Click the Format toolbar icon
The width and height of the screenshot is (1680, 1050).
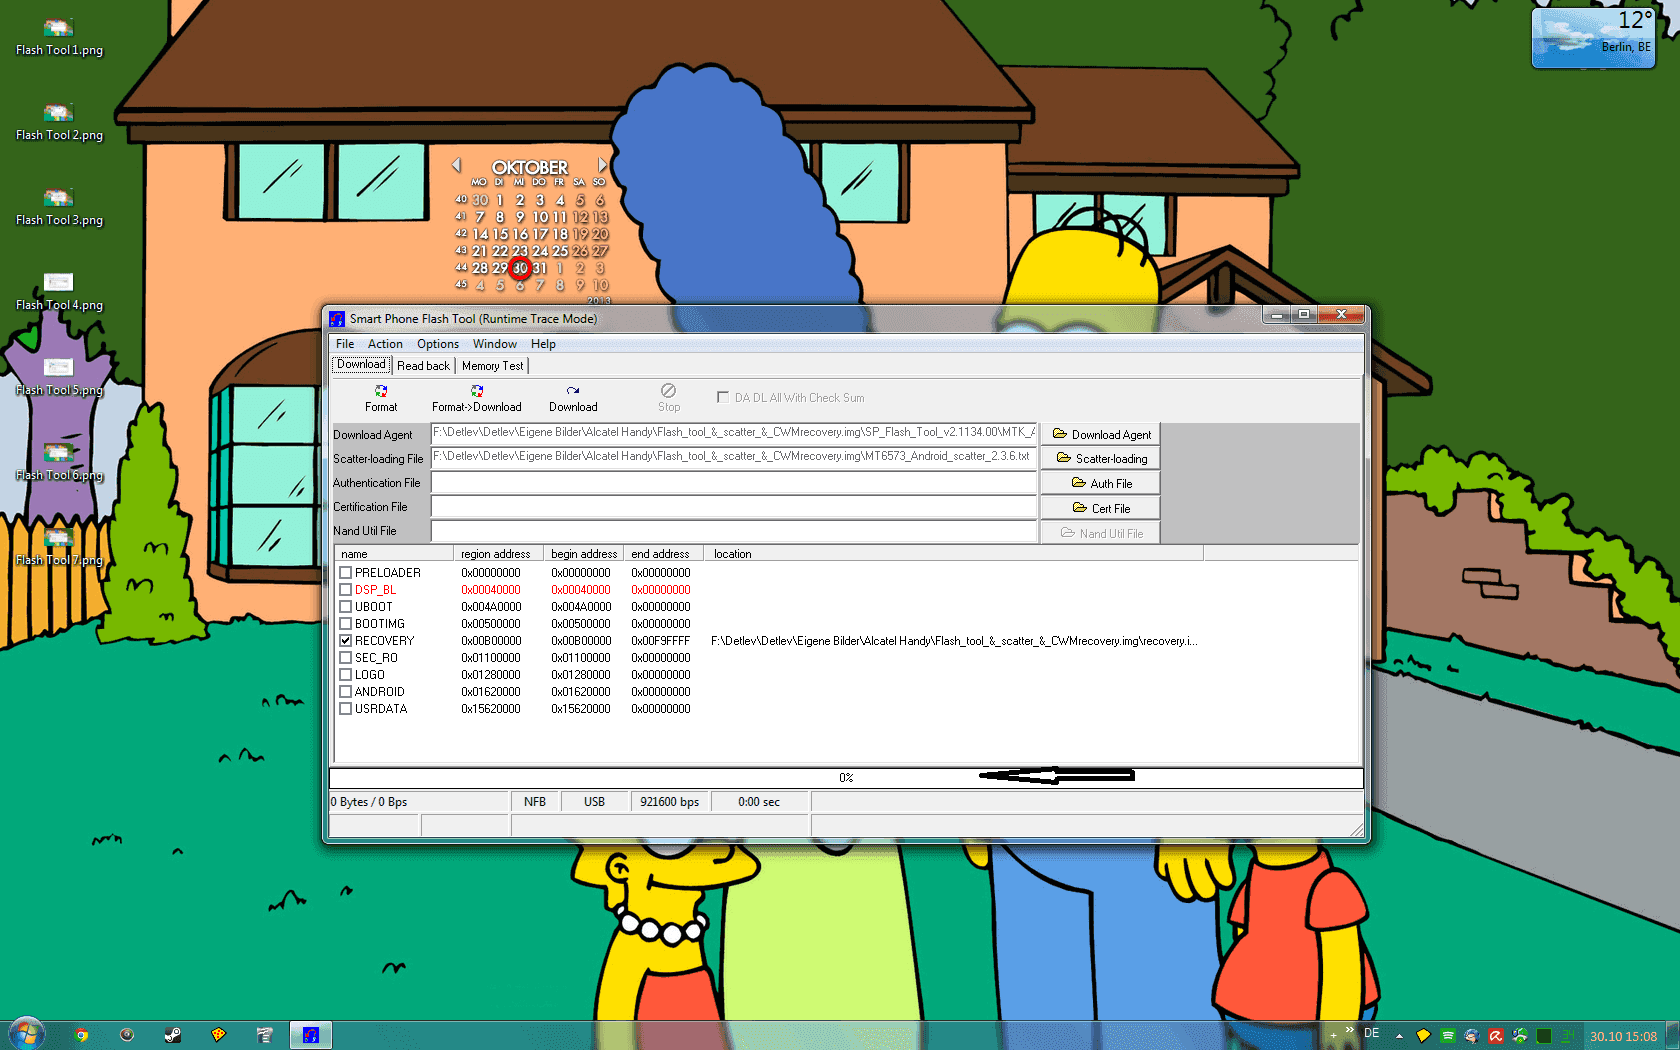381,391
